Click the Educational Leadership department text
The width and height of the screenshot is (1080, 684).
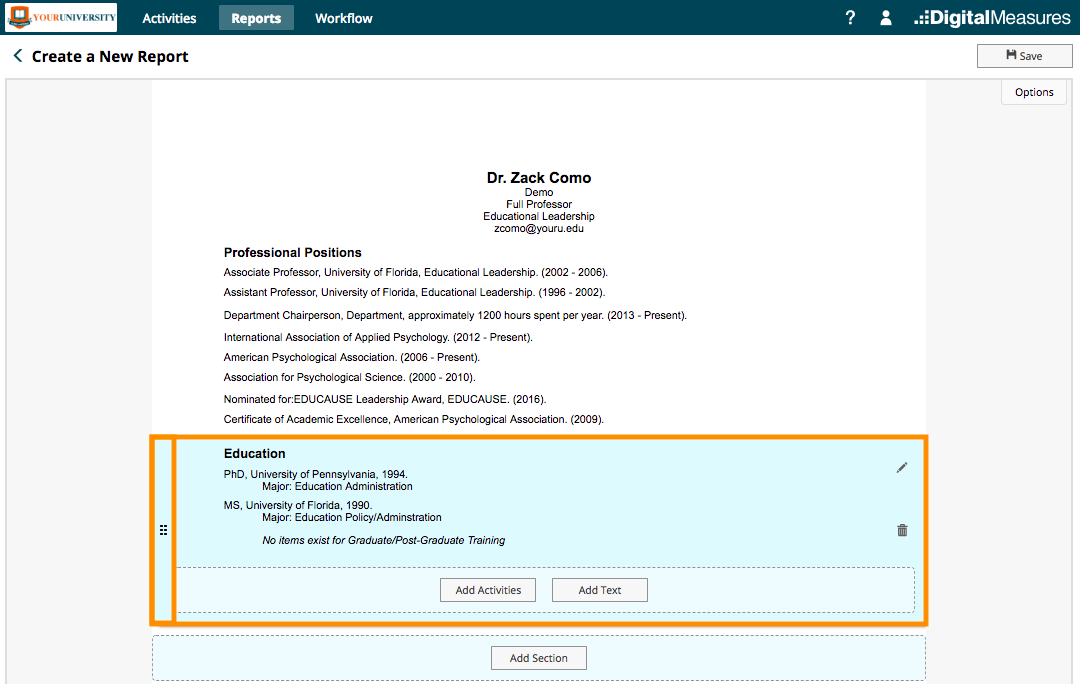coord(539,216)
